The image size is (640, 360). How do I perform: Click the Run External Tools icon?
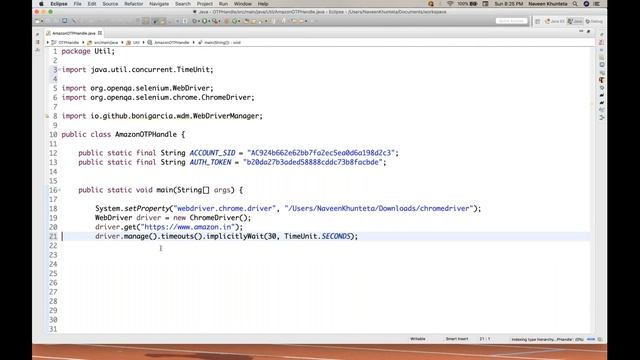(x=215, y=21)
